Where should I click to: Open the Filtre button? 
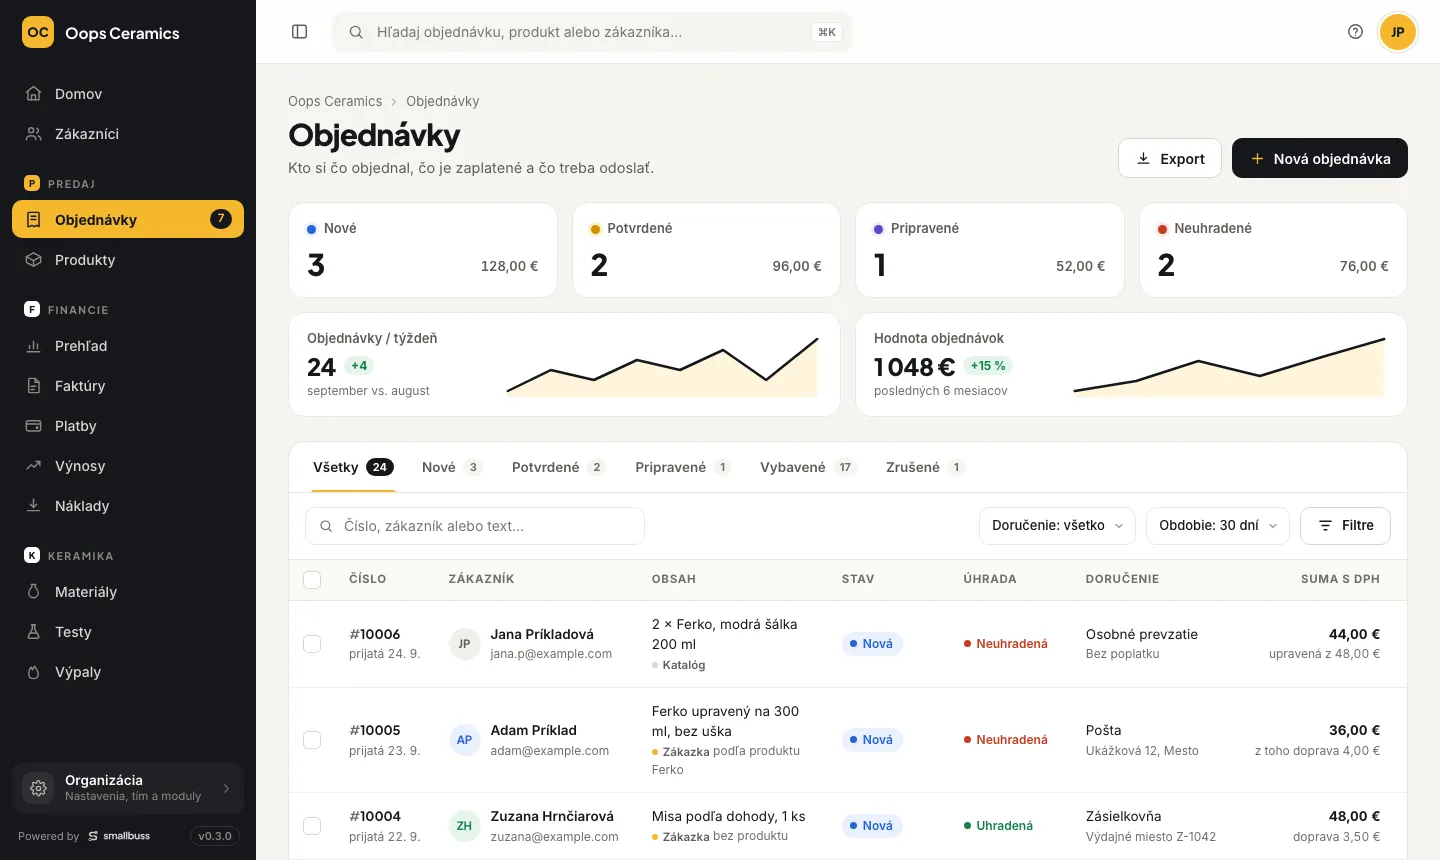tap(1345, 526)
